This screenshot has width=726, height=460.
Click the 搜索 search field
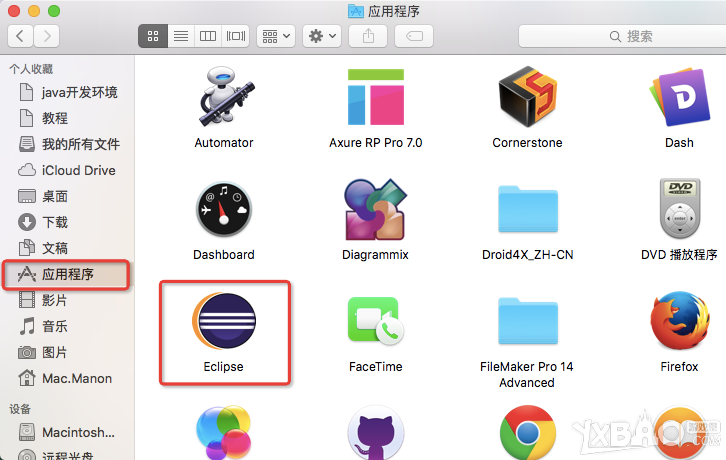point(622,36)
